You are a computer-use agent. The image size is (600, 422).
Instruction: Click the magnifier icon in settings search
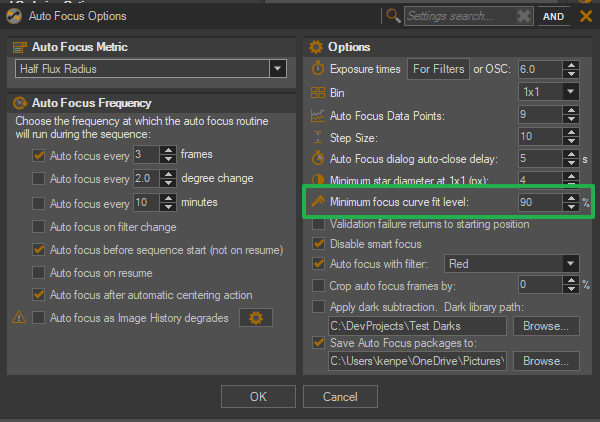(393, 16)
